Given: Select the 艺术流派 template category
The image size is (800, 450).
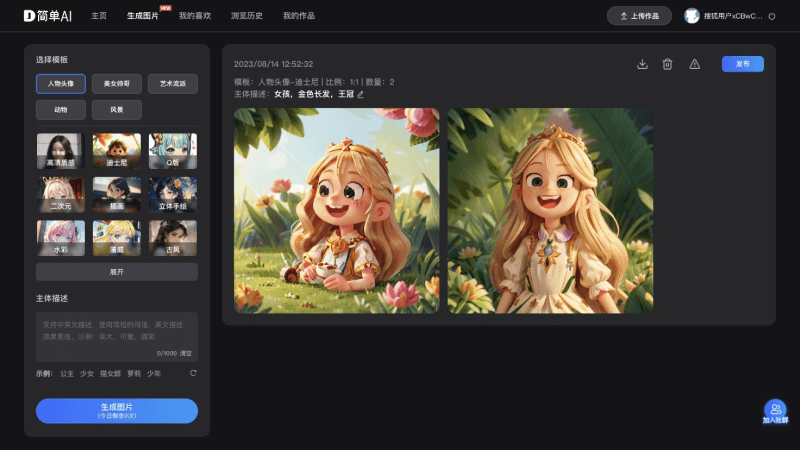Looking at the screenshot, I should 173,84.
